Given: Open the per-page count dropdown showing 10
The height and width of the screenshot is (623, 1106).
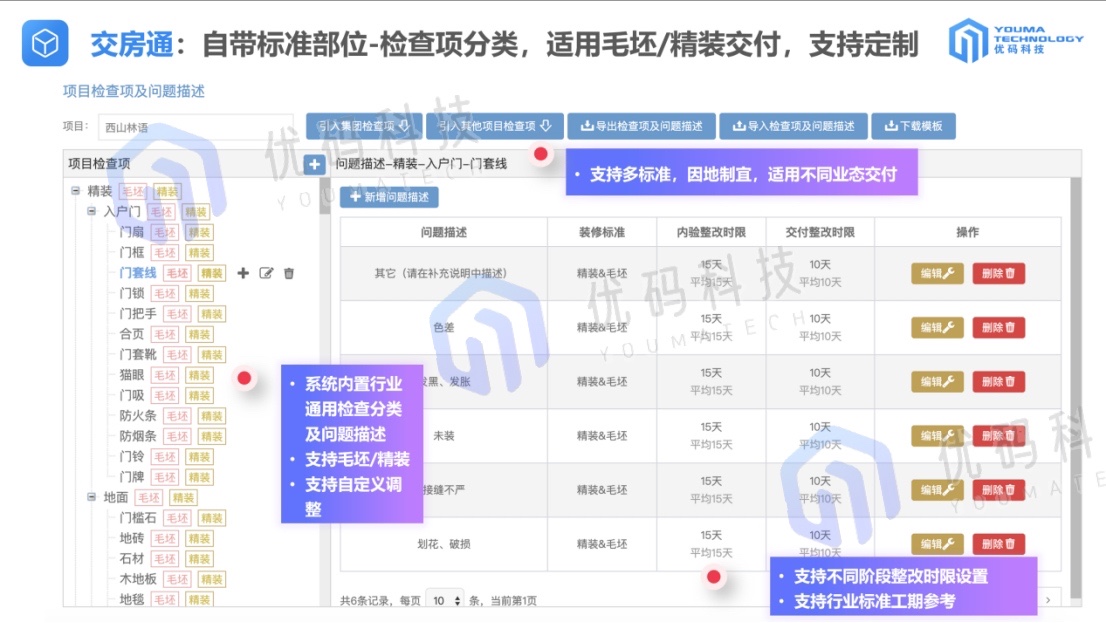Looking at the screenshot, I should coord(445,600).
